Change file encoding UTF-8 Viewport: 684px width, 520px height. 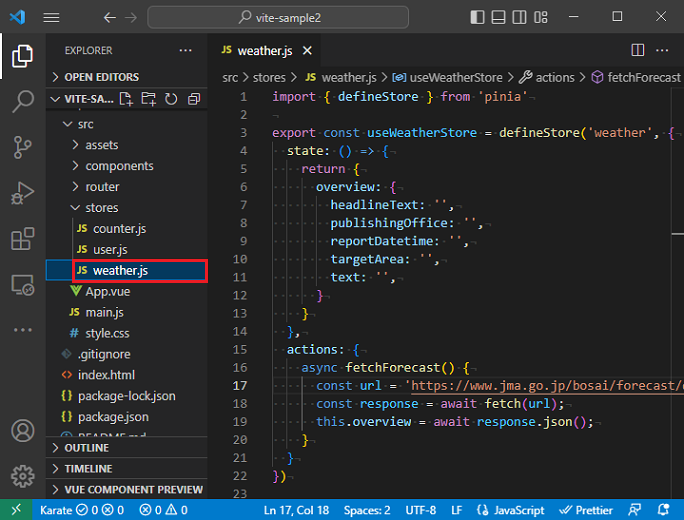coord(421,510)
